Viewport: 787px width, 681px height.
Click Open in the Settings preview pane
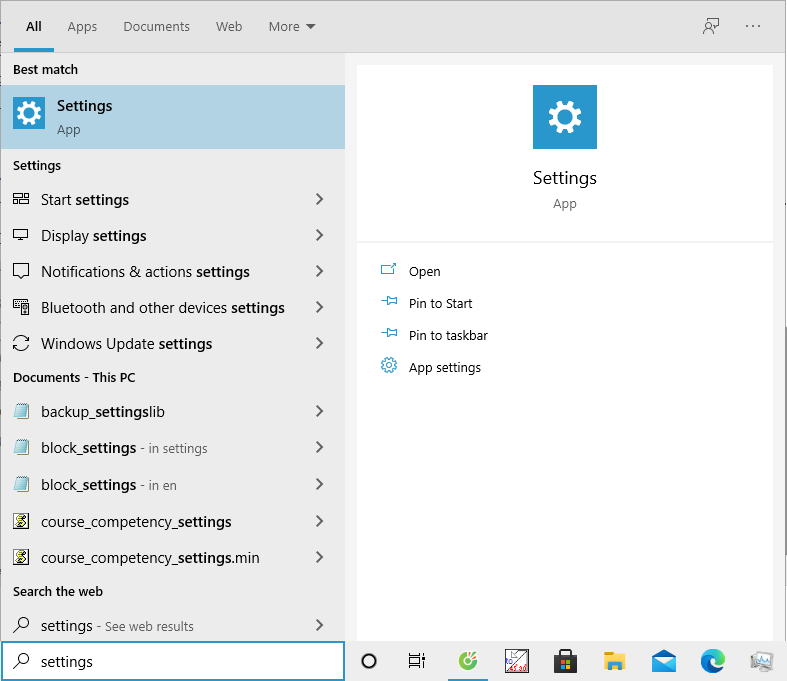tap(424, 271)
